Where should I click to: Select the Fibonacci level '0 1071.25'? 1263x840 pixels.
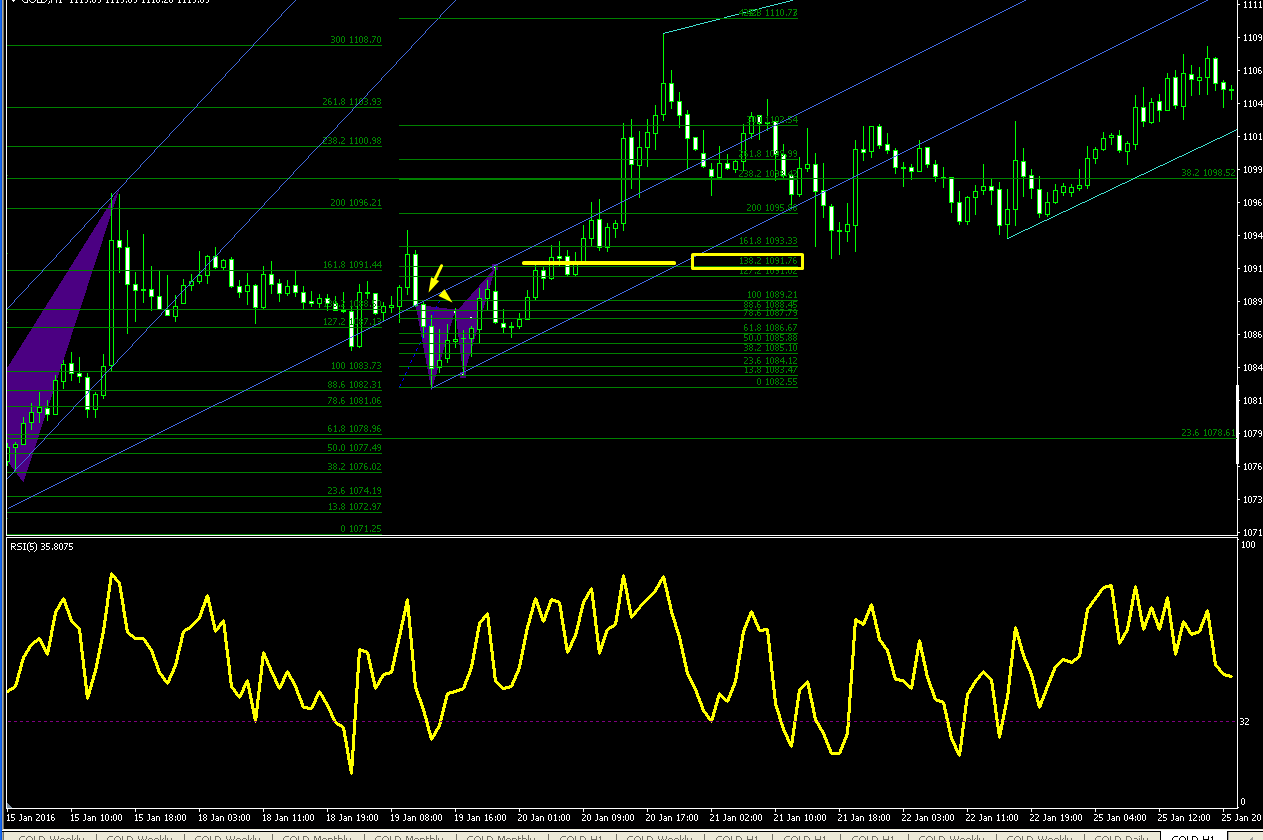(361, 528)
